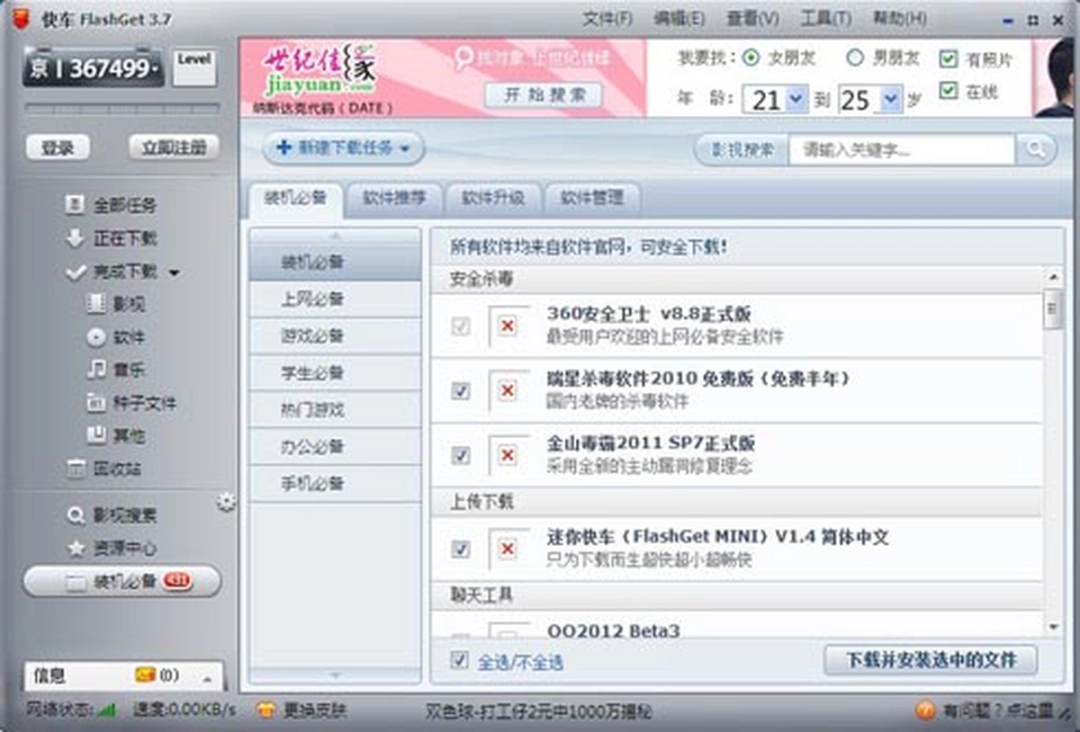Screen dimensions: 1080x732
Task: Uncheck the 瑞星杀毒软件 2010 checkbox
Action: click(x=460, y=390)
